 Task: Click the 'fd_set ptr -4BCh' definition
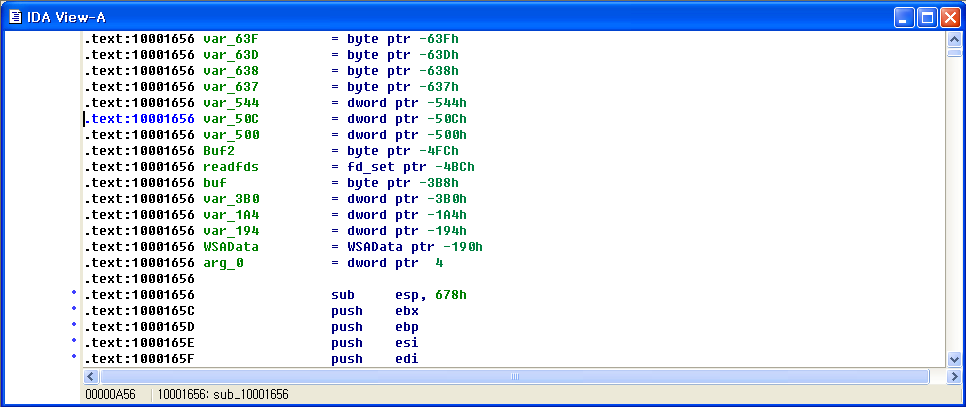(411, 167)
